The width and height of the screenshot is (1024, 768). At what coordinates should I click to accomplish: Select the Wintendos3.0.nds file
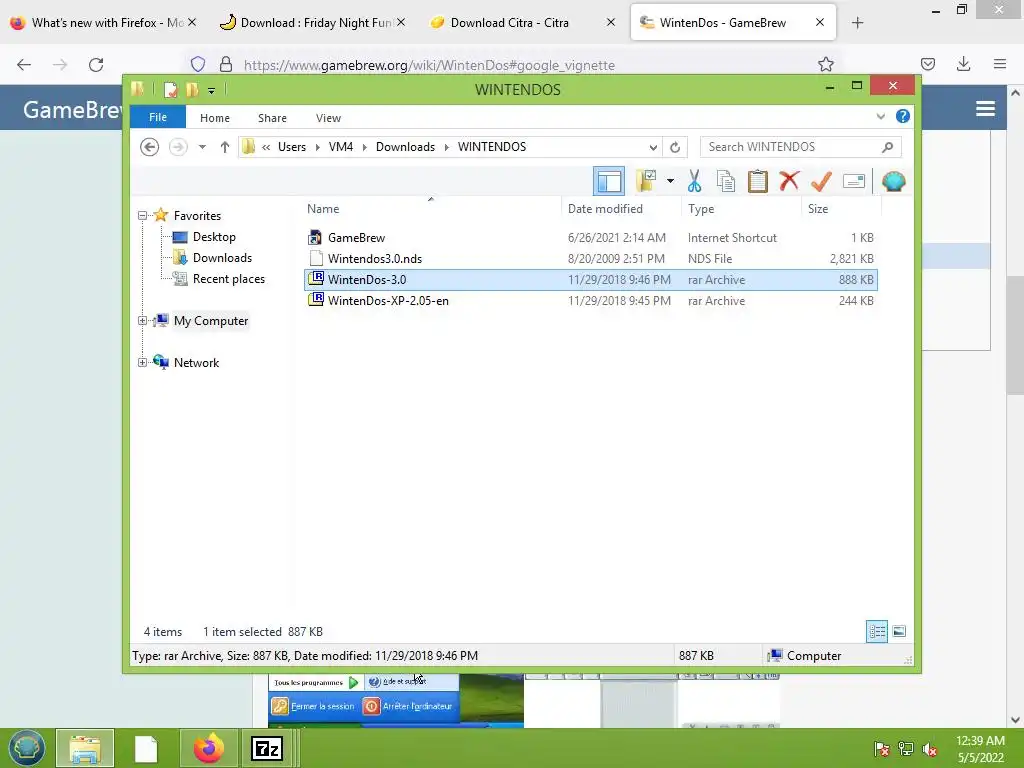[x=591, y=259]
